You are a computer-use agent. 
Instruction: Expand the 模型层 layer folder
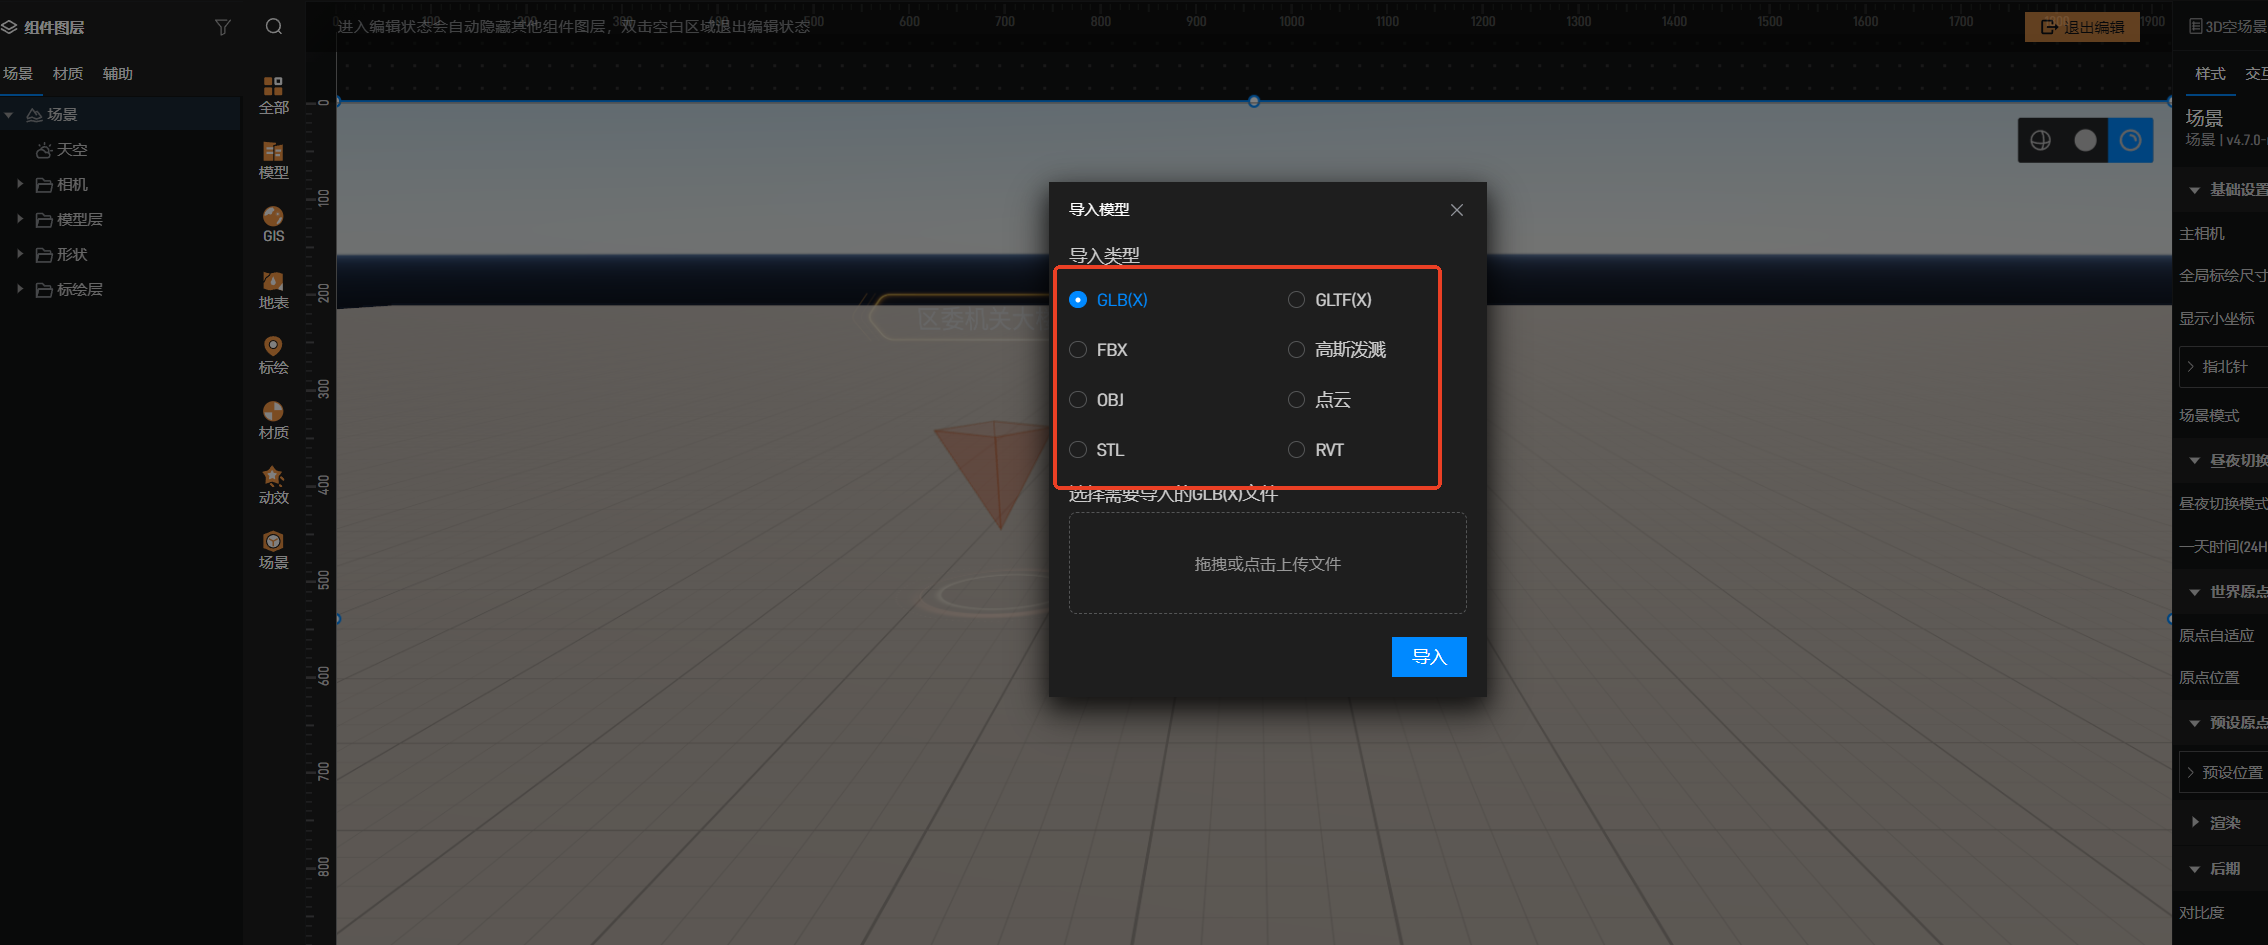[x=20, y=220]
